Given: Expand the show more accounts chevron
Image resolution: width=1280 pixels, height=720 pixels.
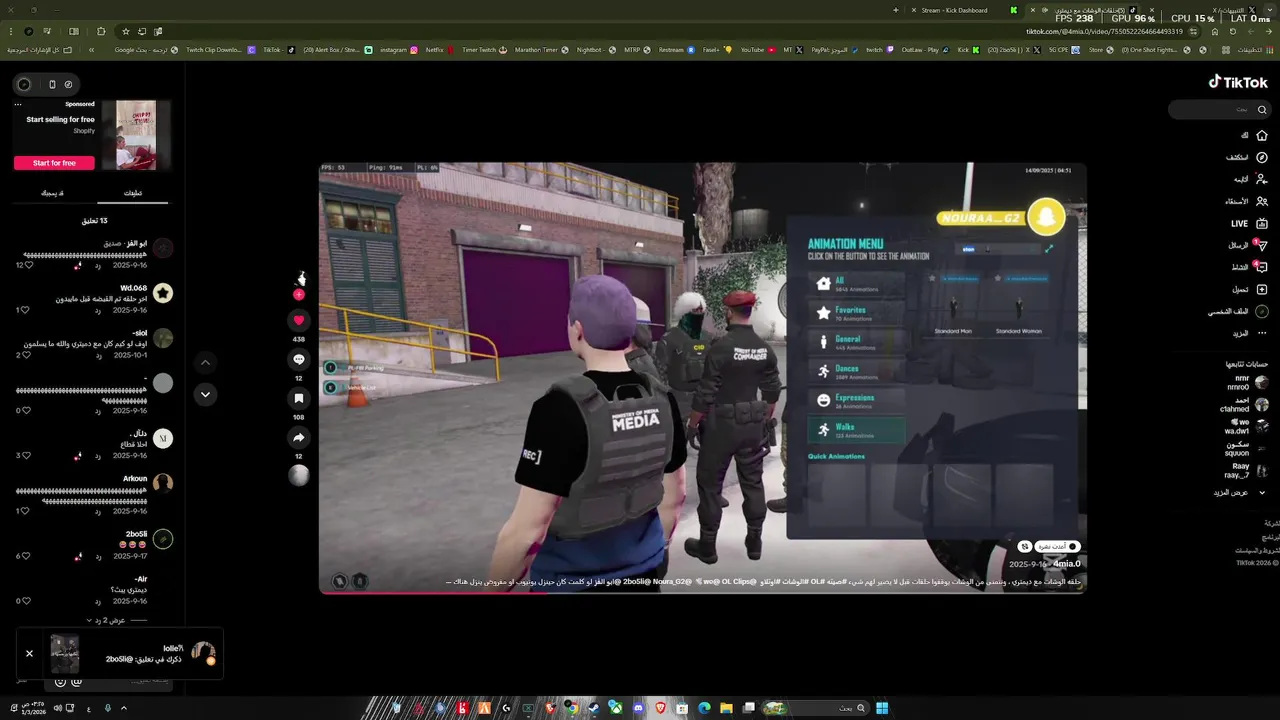Looking at the screenshot, I should (1261, 492).
